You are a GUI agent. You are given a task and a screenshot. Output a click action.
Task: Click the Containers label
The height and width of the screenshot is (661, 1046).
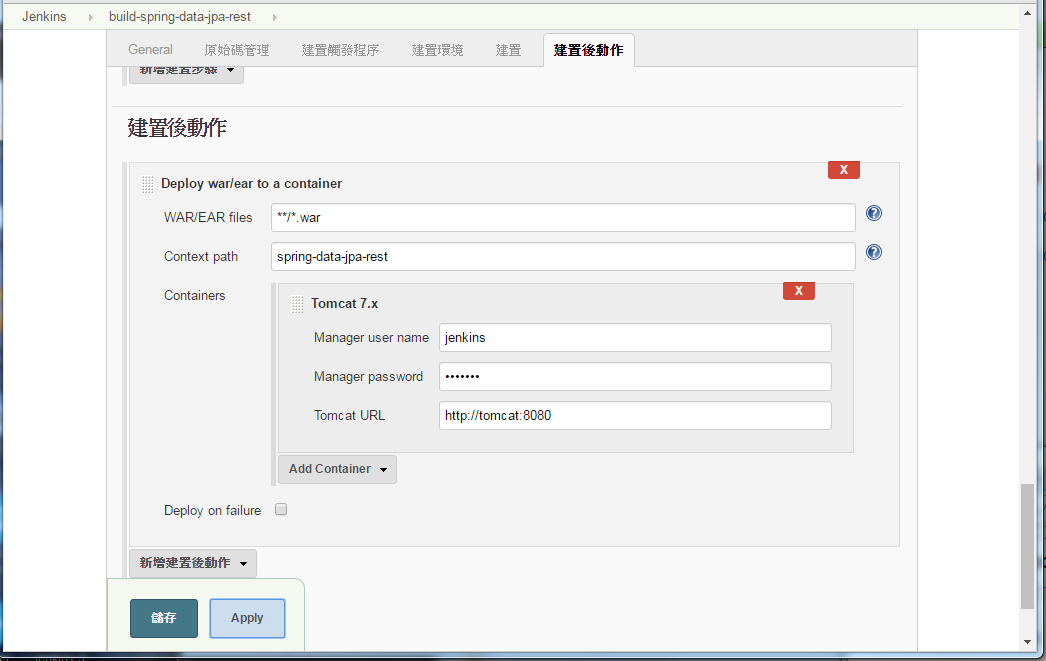[195, 295]
